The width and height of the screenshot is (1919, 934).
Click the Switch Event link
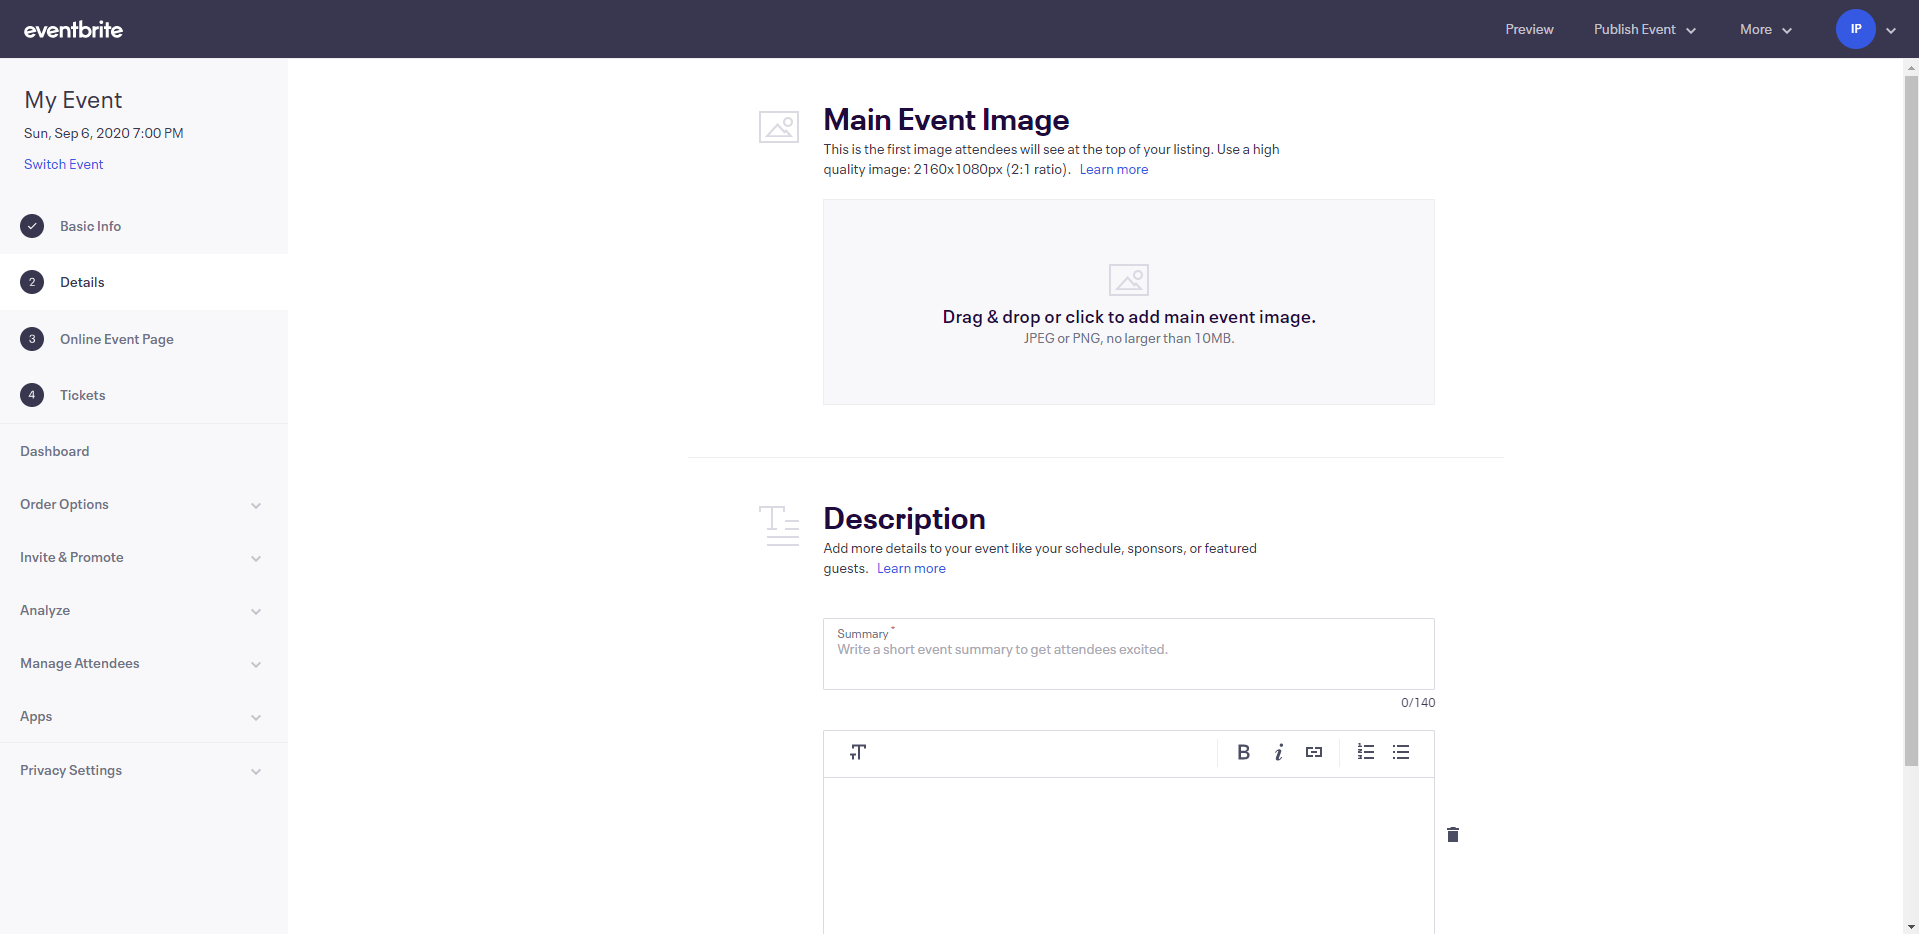tap(63, 164)
